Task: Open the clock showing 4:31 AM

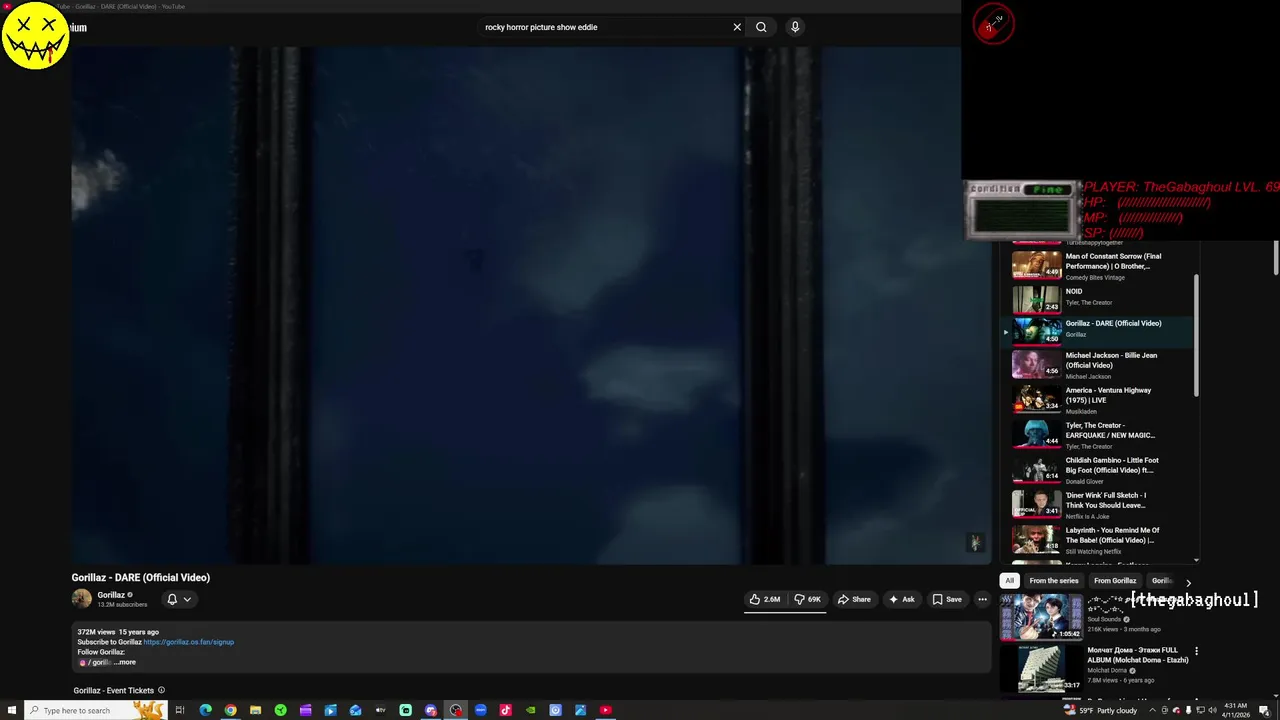Action: coord(1237,710)
